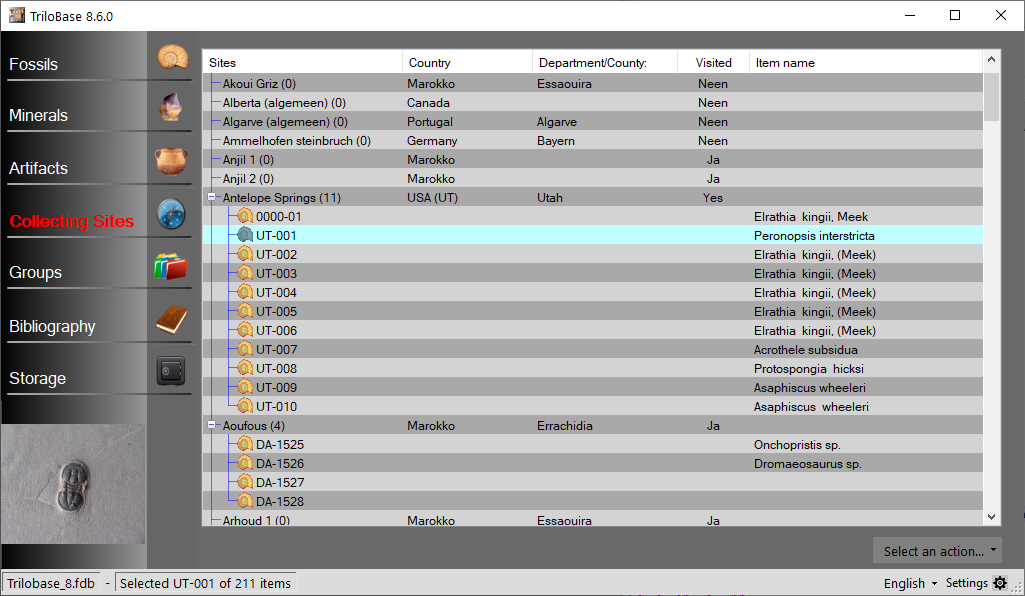Click the fossil icon beside UT-008
Image resolution: width=1025 pixels, height=596 pixels.
pyautogui.click(x=245, y=368)
